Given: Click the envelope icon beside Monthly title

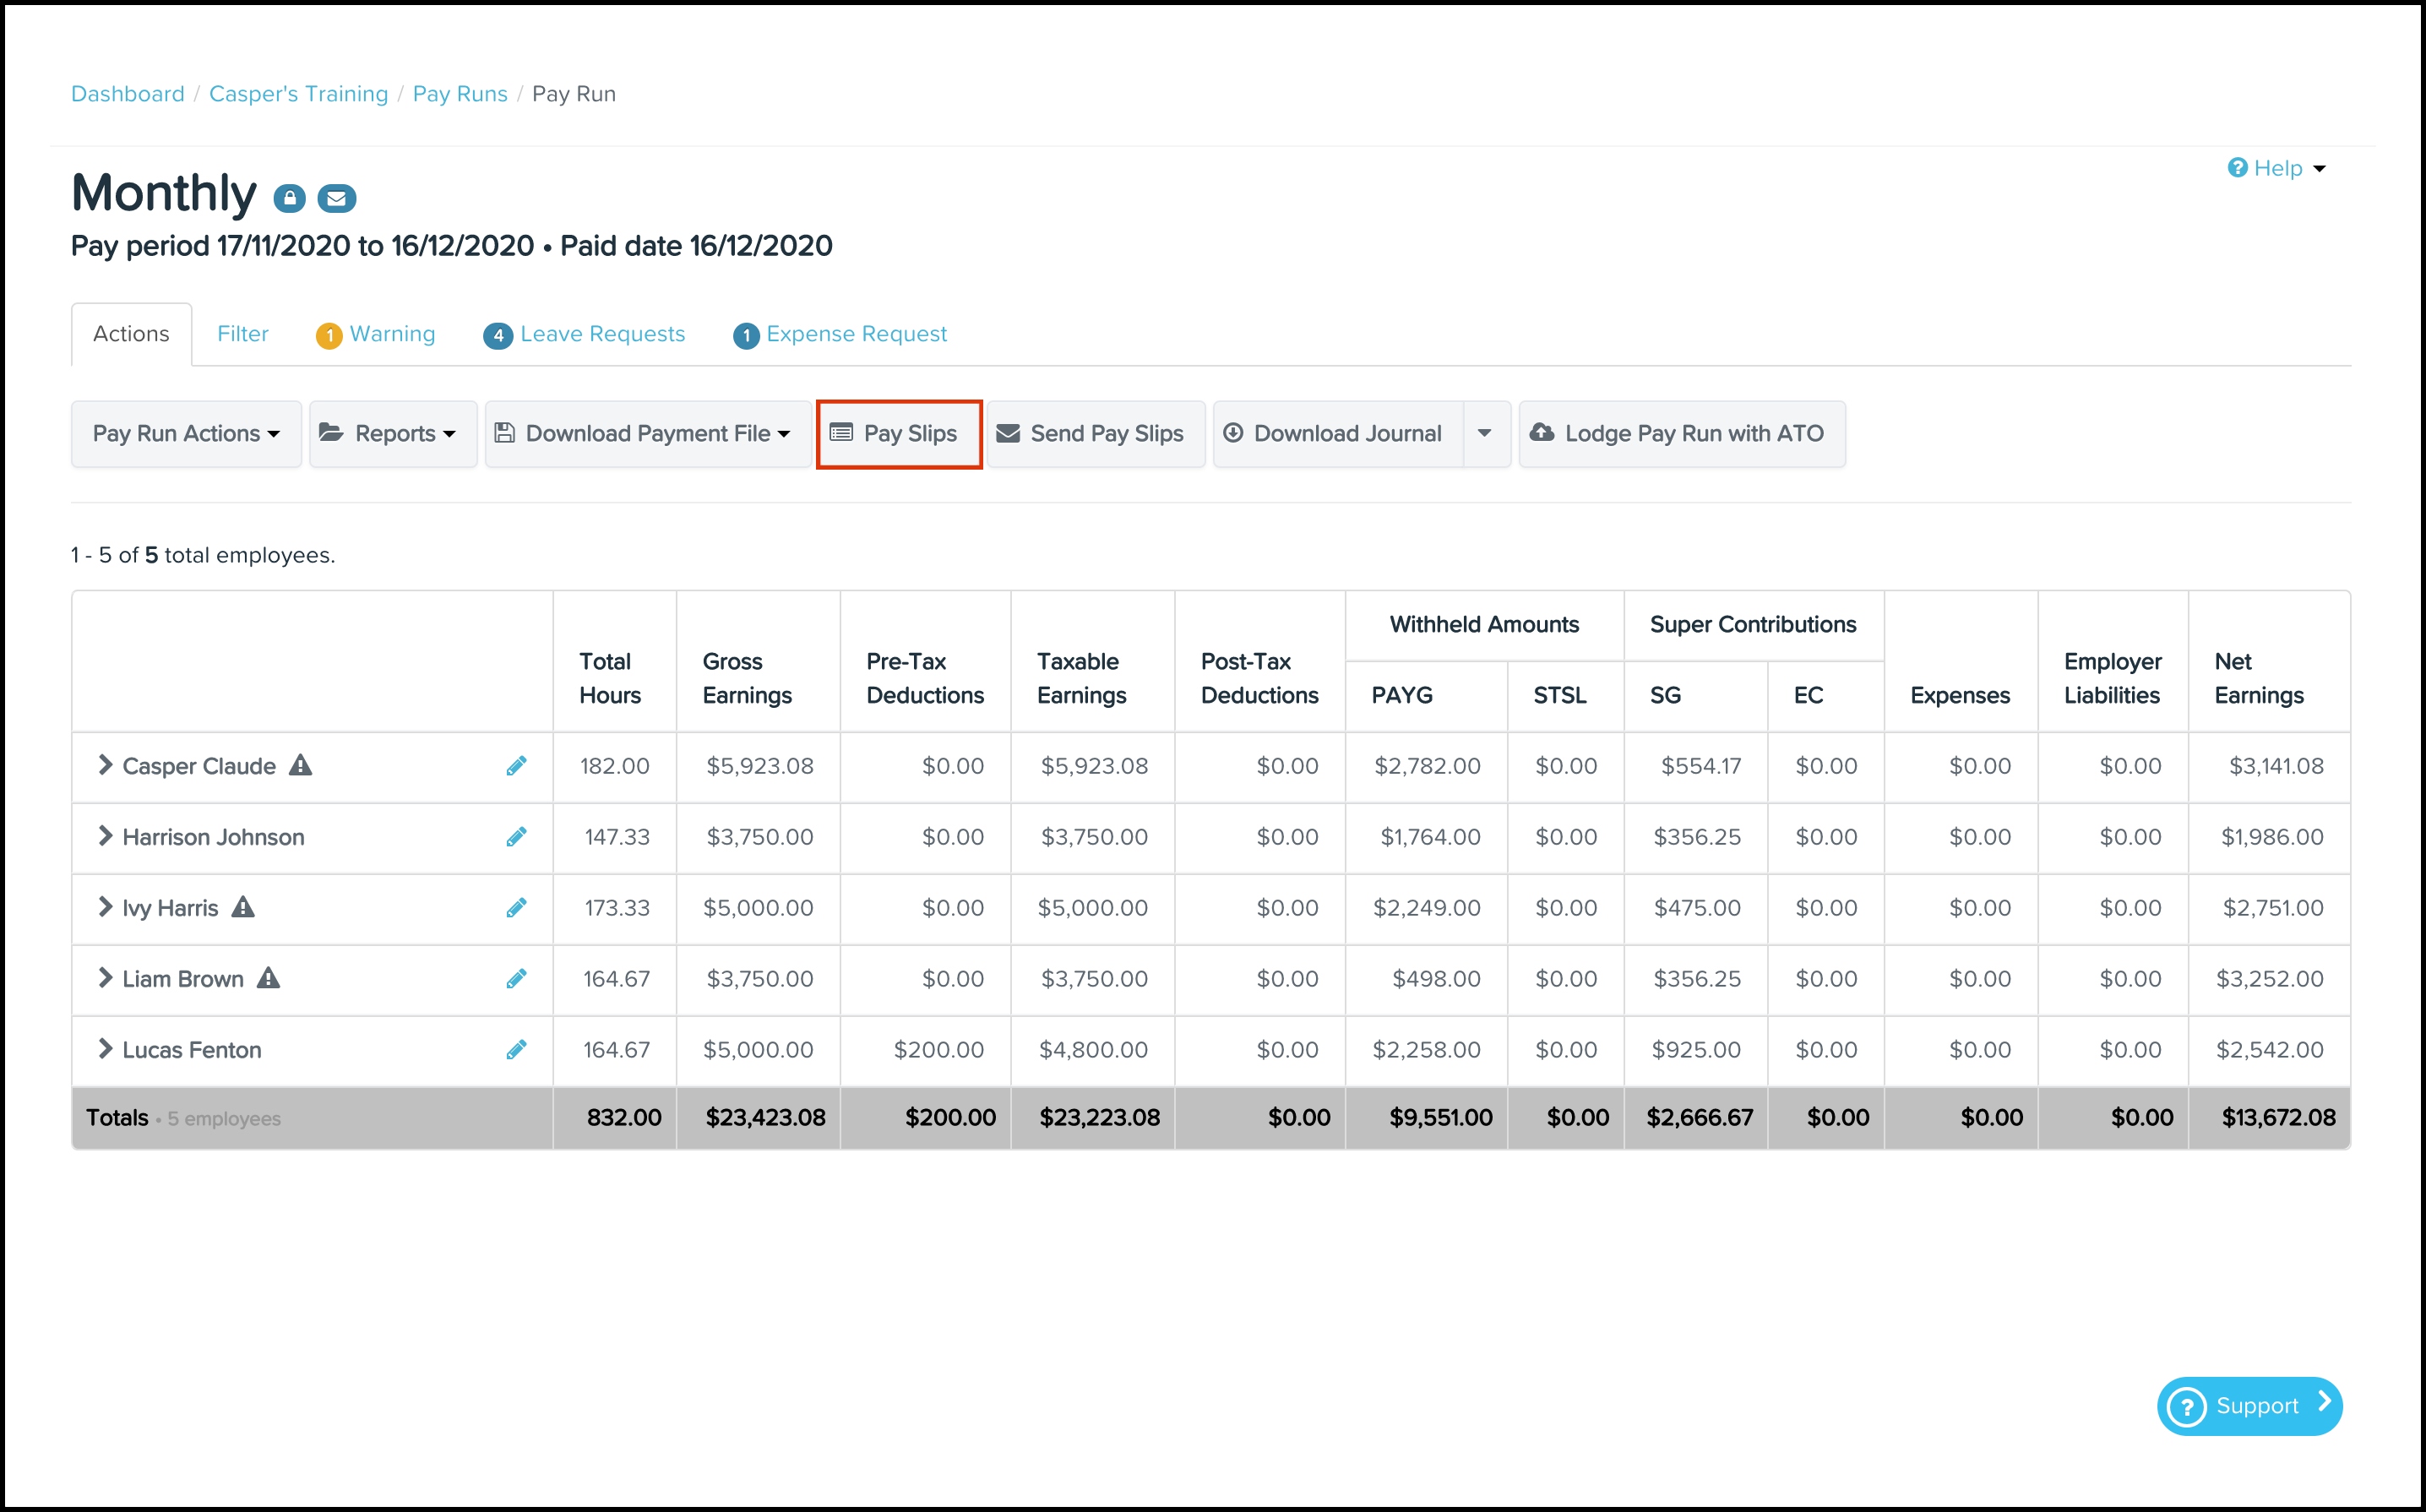Looking at the screenshot, I should (x=337, y=198).
